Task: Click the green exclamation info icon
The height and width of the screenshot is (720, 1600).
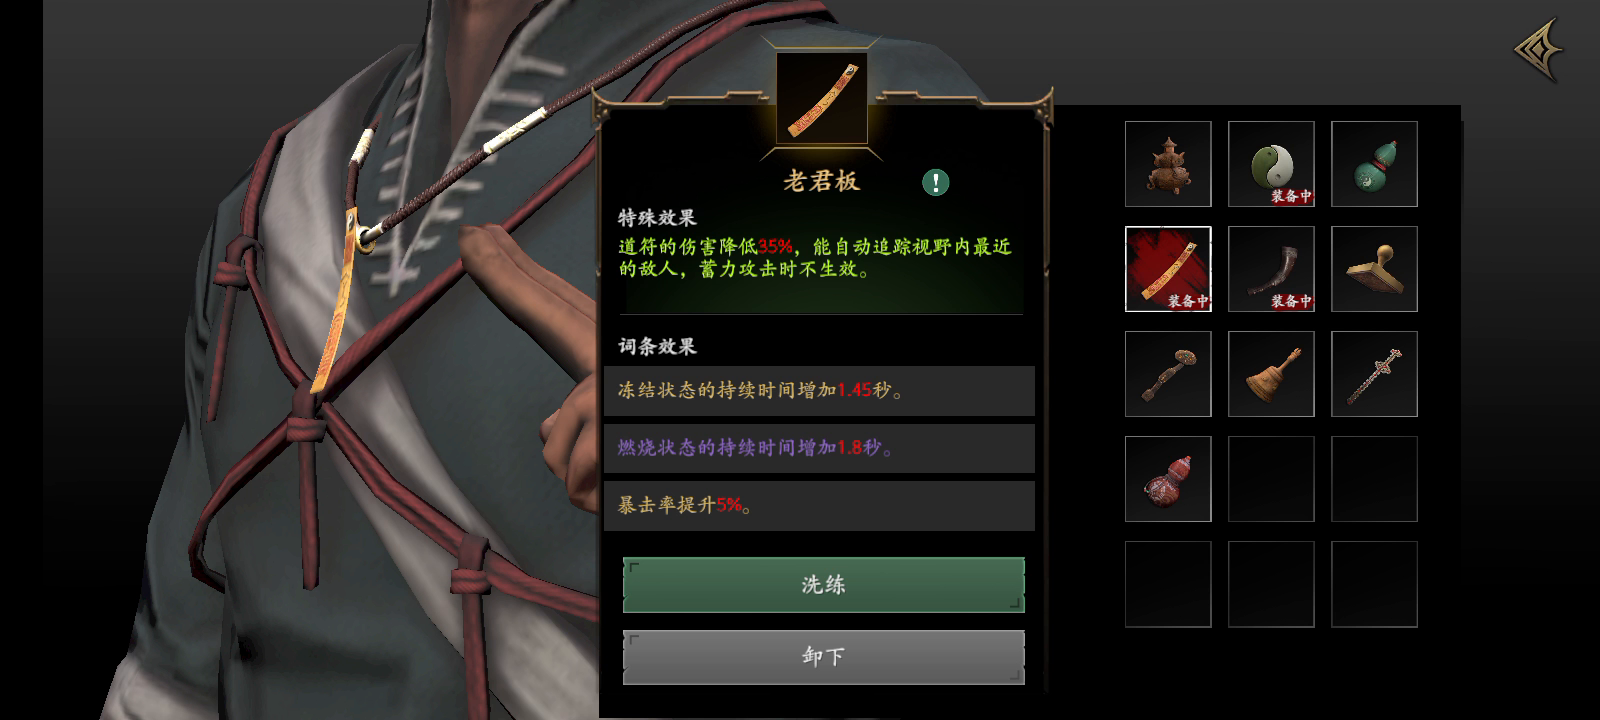Action: (935, 182)
